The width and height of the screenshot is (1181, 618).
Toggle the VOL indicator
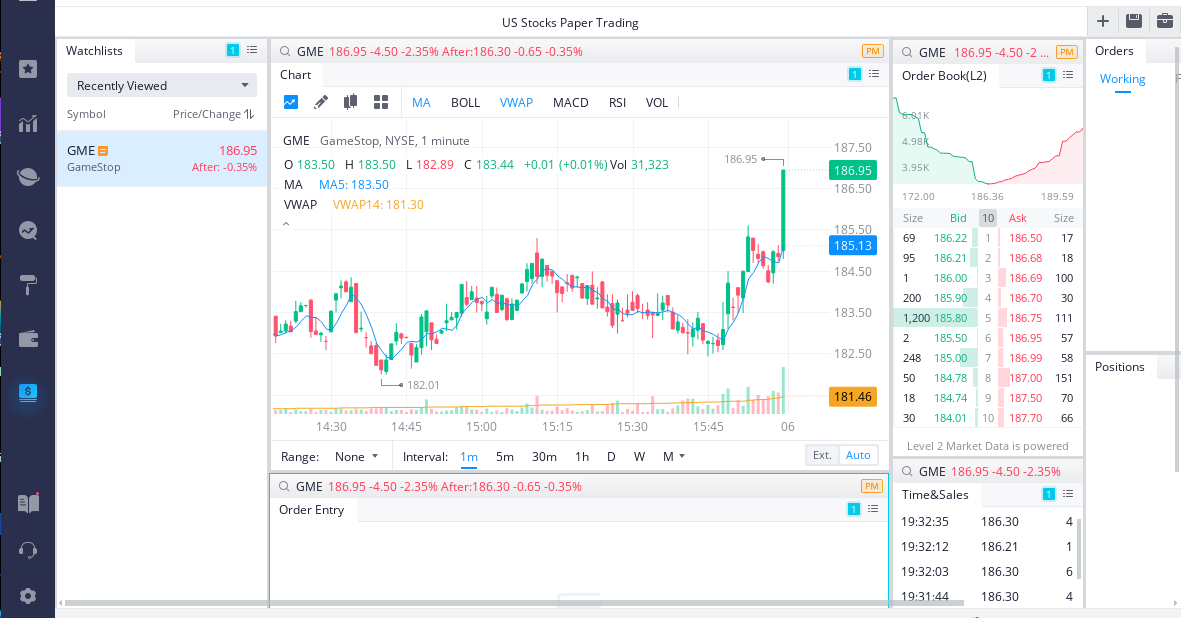coord(657,102)
